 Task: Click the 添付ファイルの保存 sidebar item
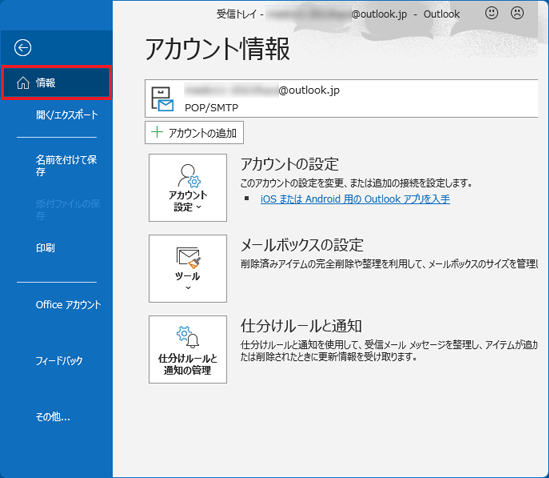[68, 209]
